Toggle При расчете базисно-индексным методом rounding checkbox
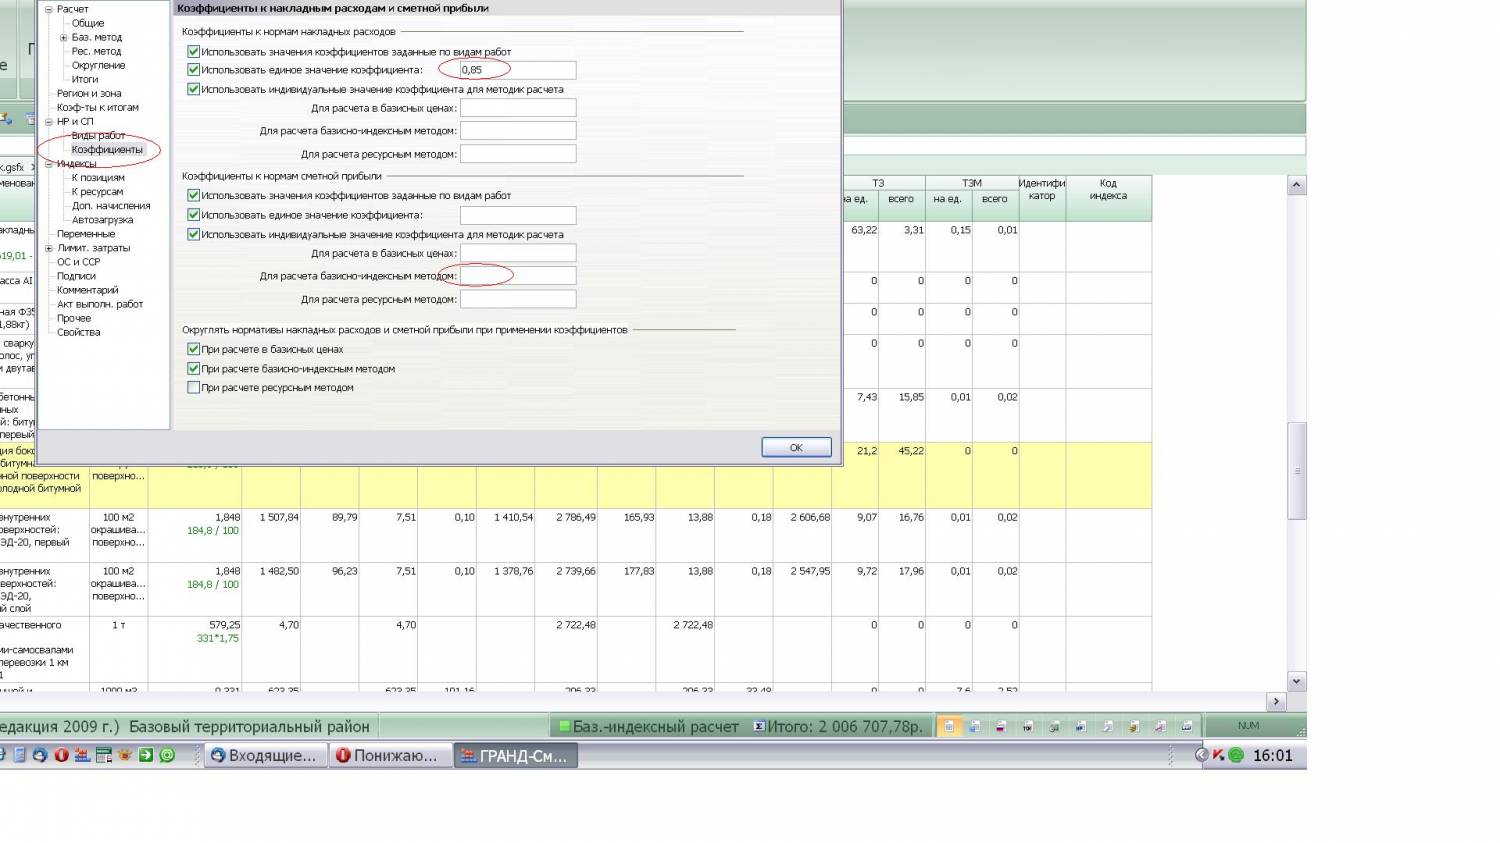 point(194,369)
